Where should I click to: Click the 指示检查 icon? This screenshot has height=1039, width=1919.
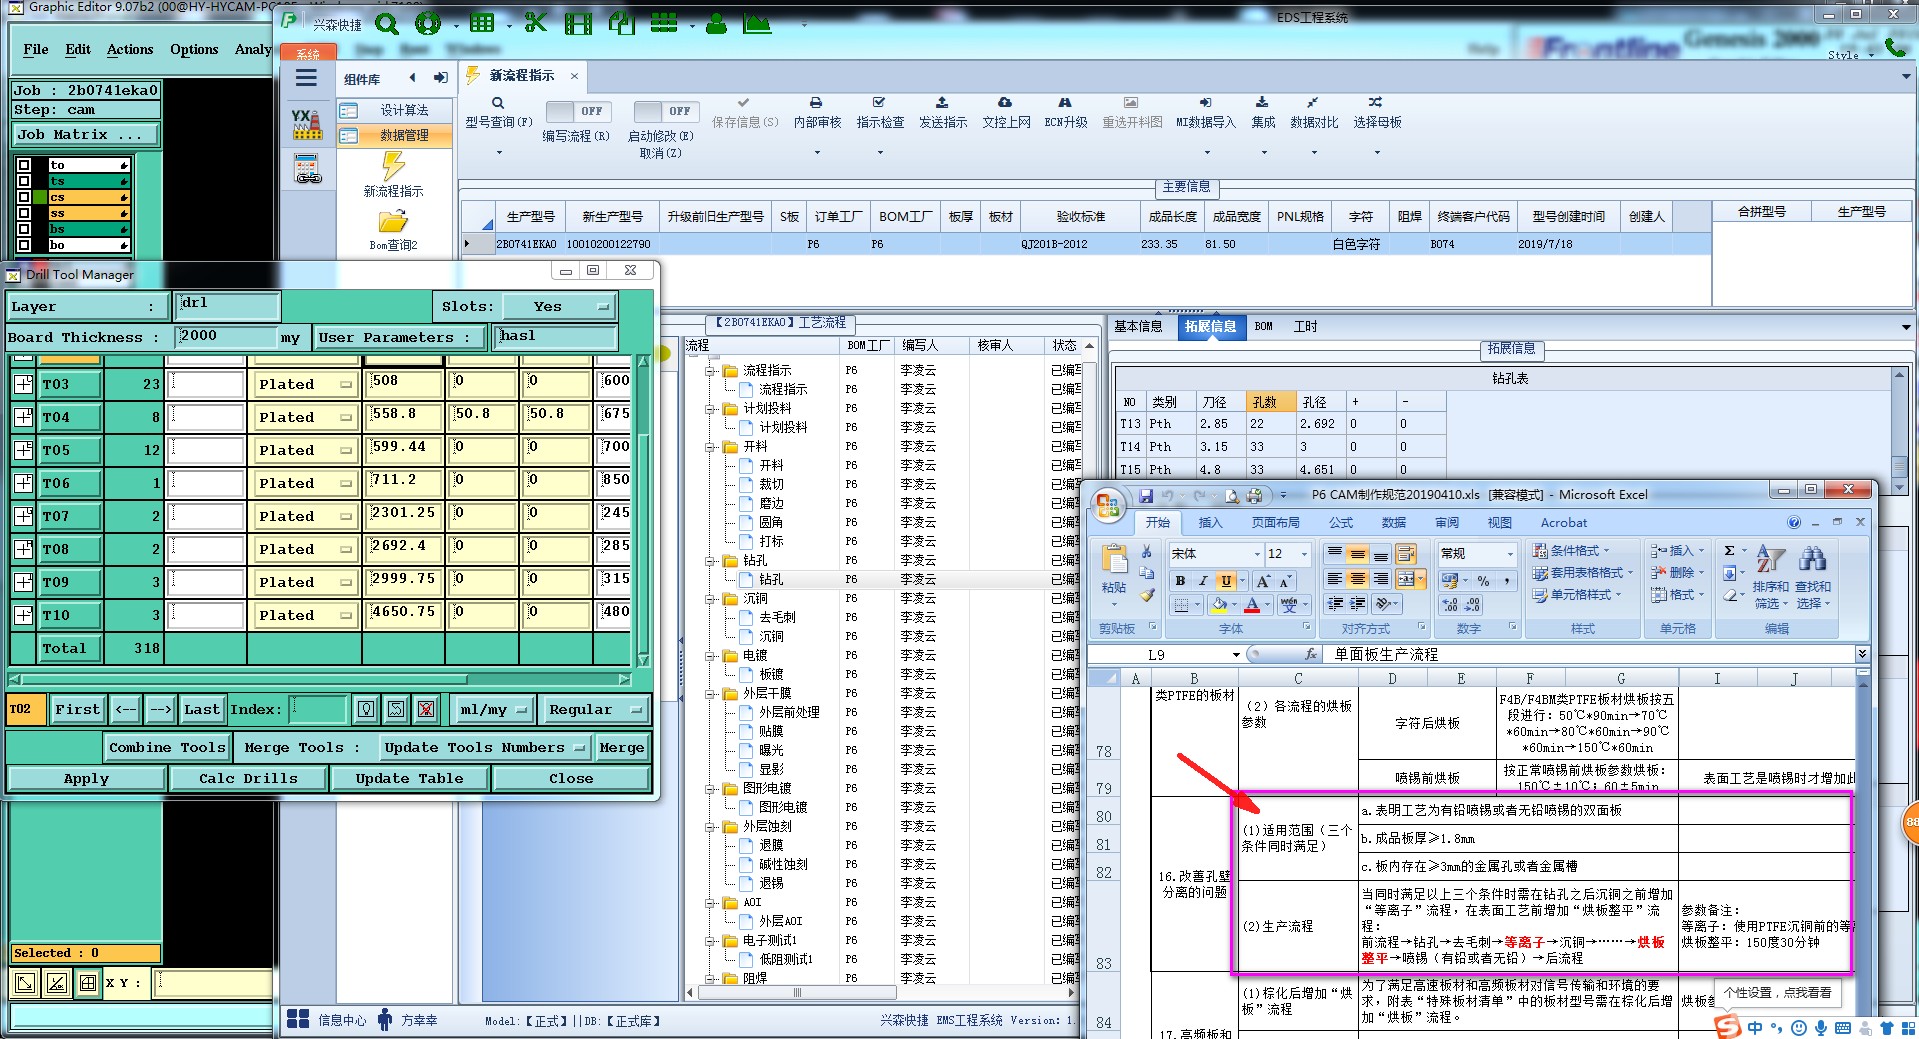point(879,103)
